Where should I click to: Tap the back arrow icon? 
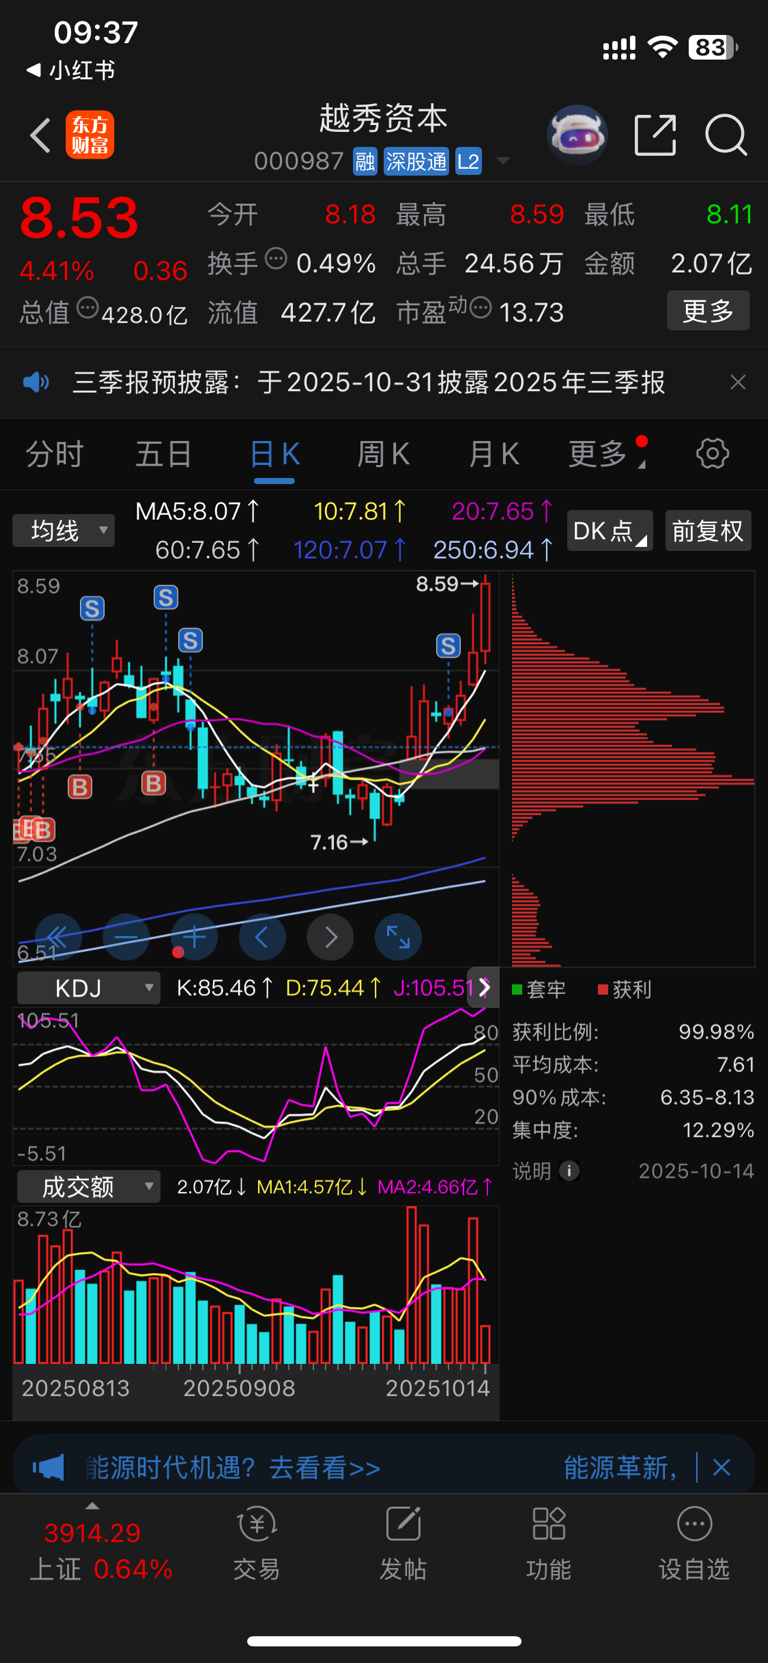[40, 135]
